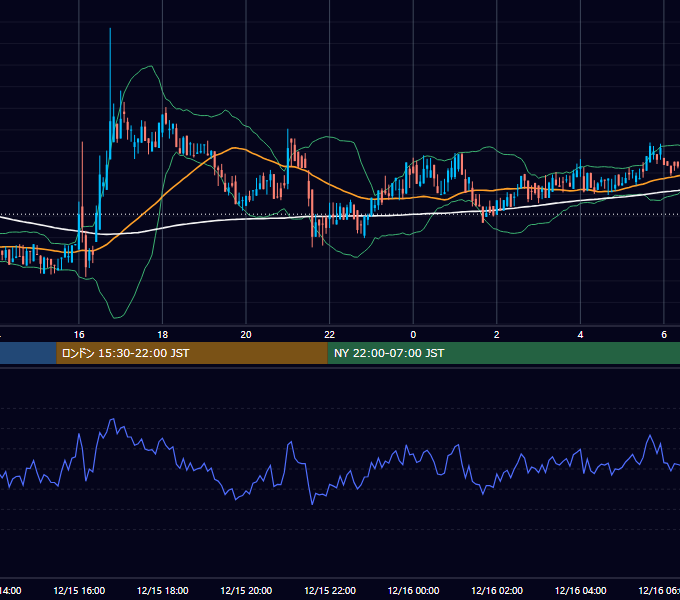Click the 12/15 20:00 date label
This screenshot has width=680, height=600.
pos(246,590)
